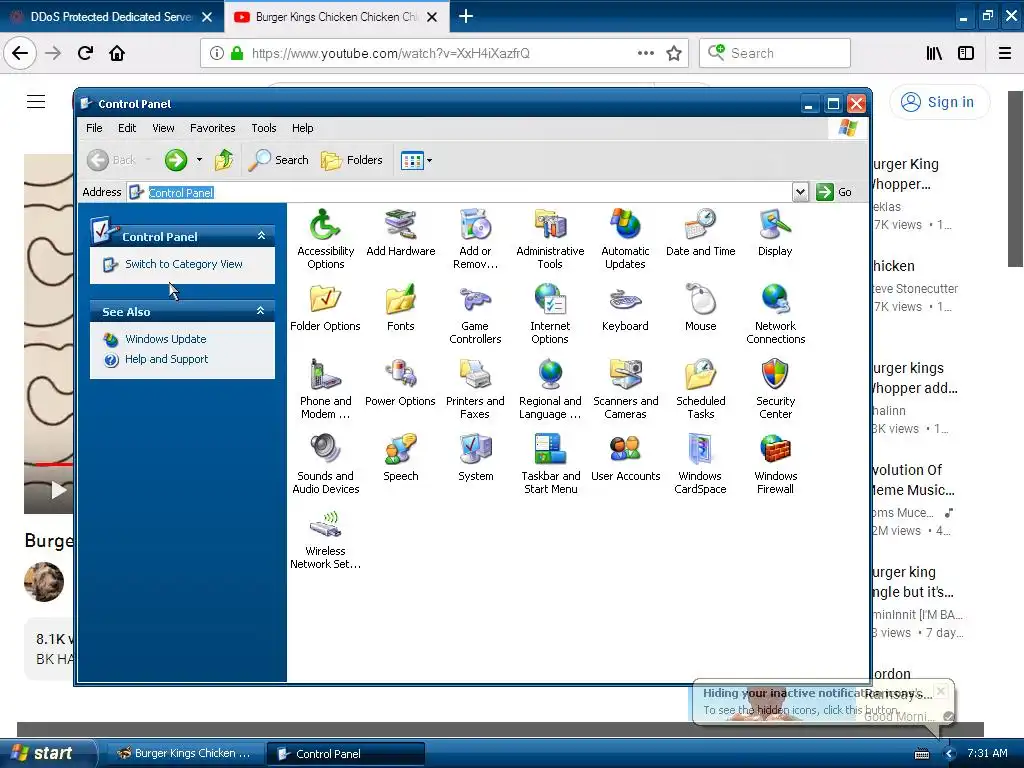Screen dimensions: 1024x768
Task: Bookmark this page with the star icon
Action: 674,53
